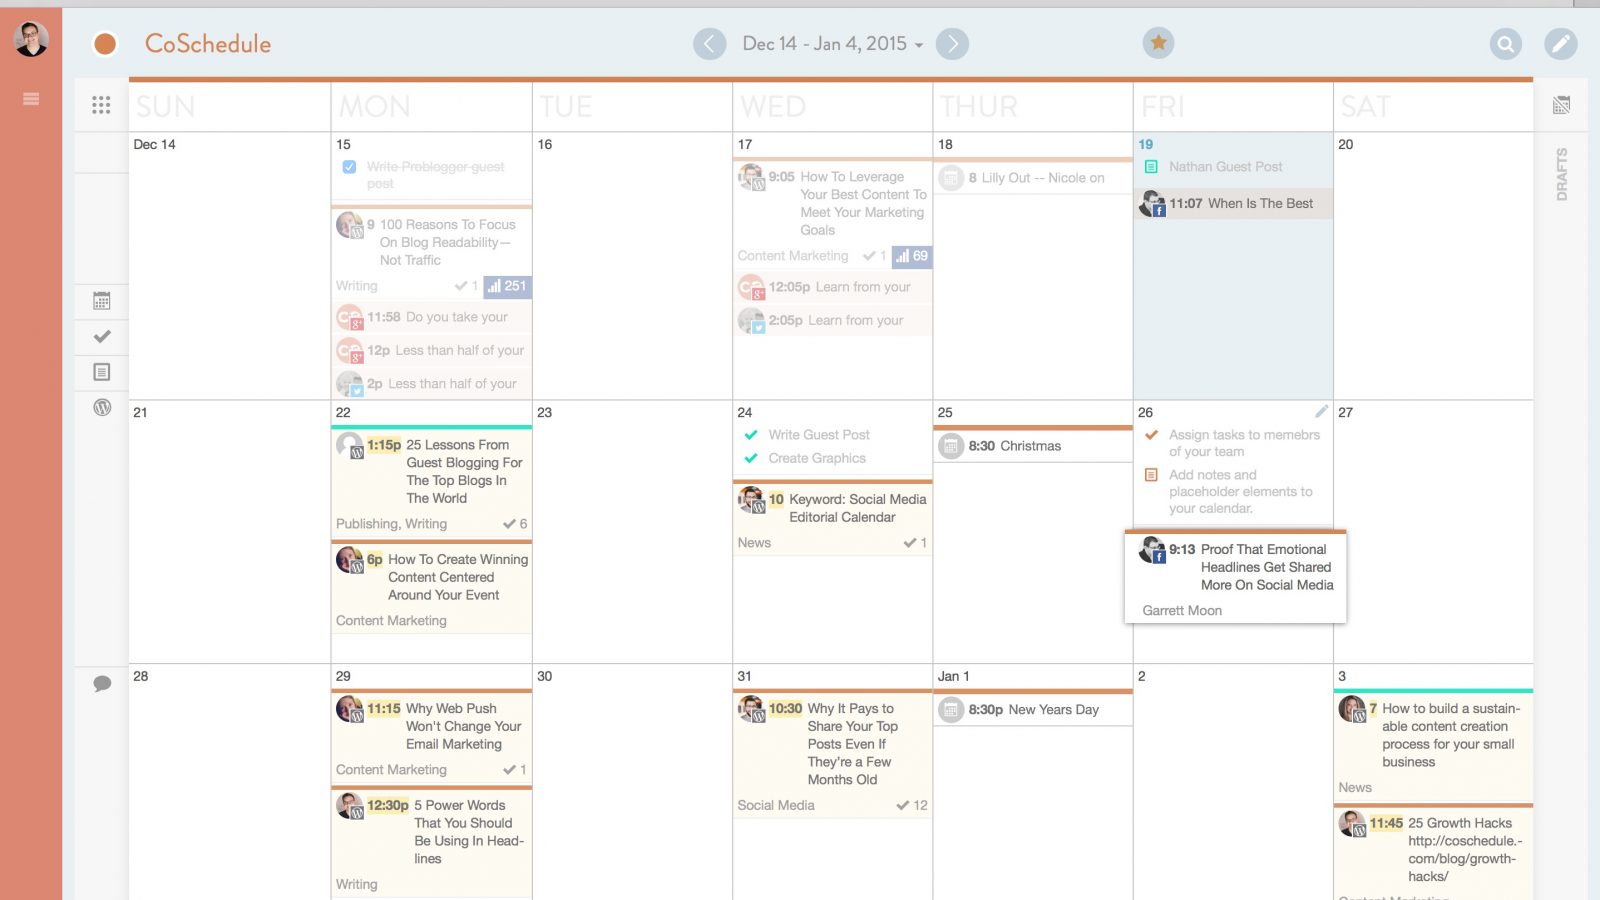The image size is (1600, 900).
Task: Click the grid dots view icon
Action: [101, 105]
